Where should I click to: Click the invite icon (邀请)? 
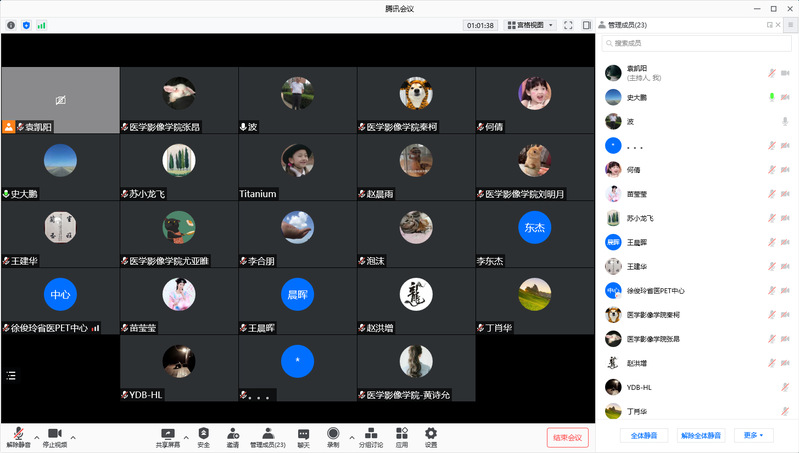click(233, 436)
